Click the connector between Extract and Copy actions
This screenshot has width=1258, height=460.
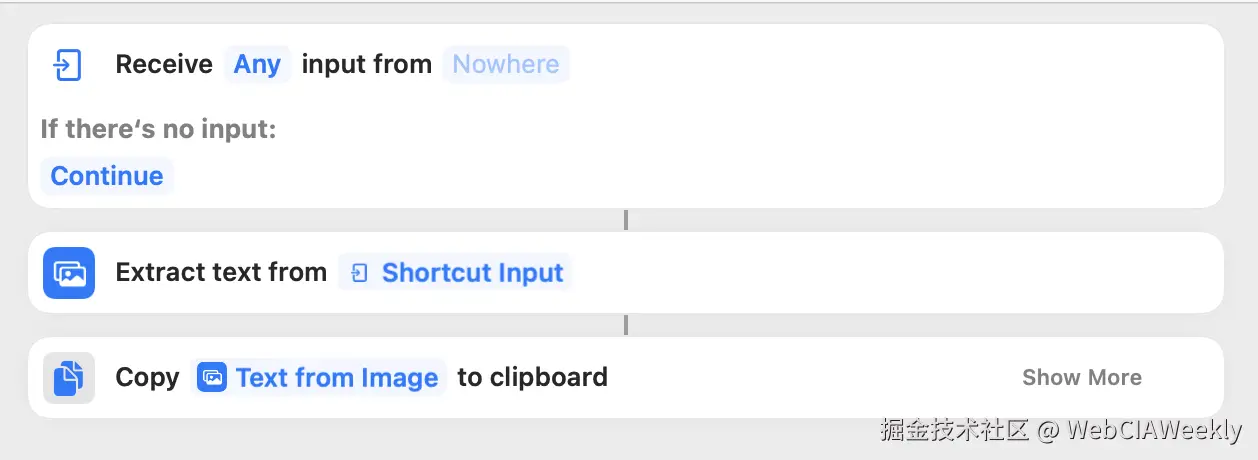[626, 325]
